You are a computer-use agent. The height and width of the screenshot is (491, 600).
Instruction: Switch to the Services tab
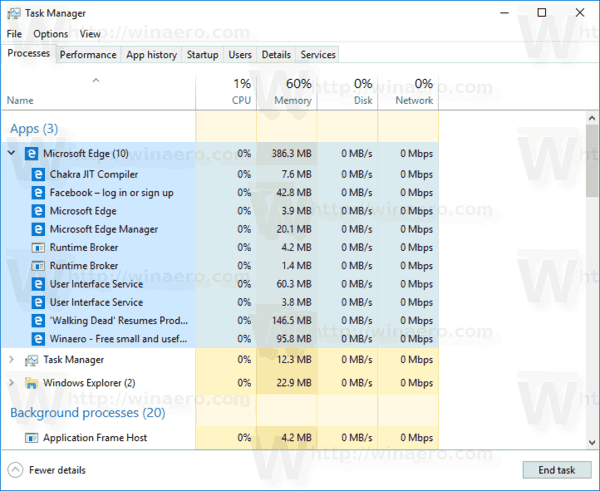(318, 55)
